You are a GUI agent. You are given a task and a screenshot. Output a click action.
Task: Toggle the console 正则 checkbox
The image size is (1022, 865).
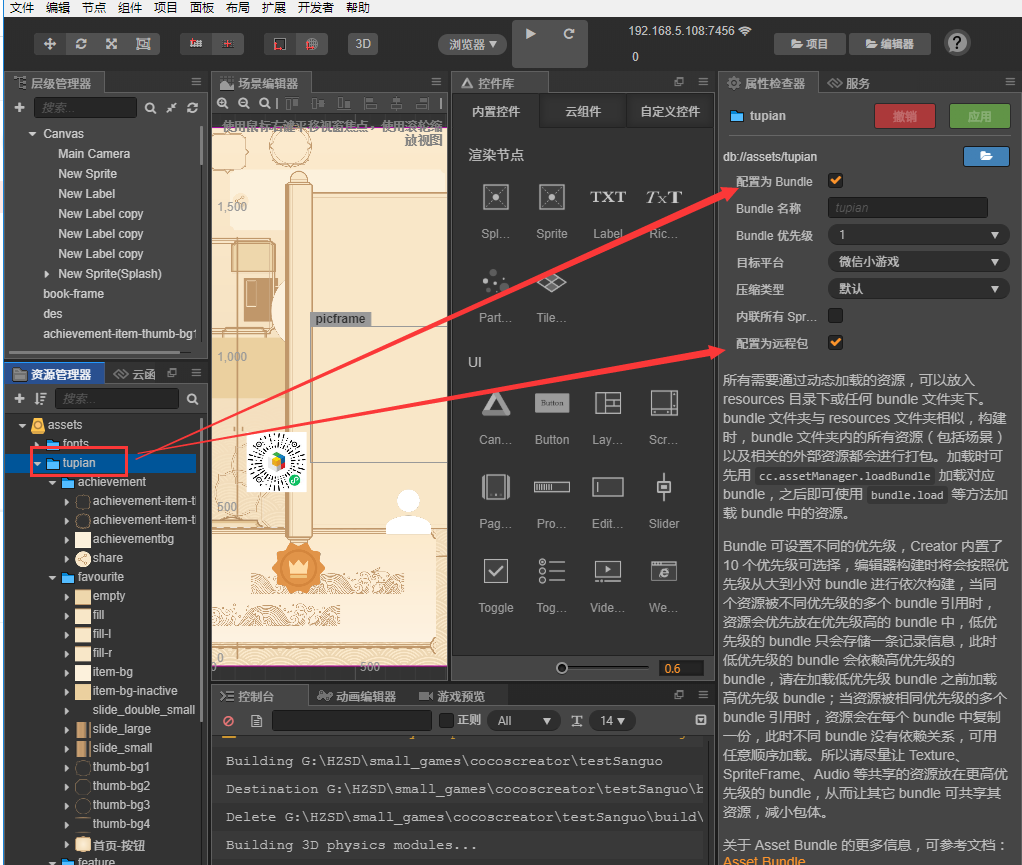coord(446,720)
